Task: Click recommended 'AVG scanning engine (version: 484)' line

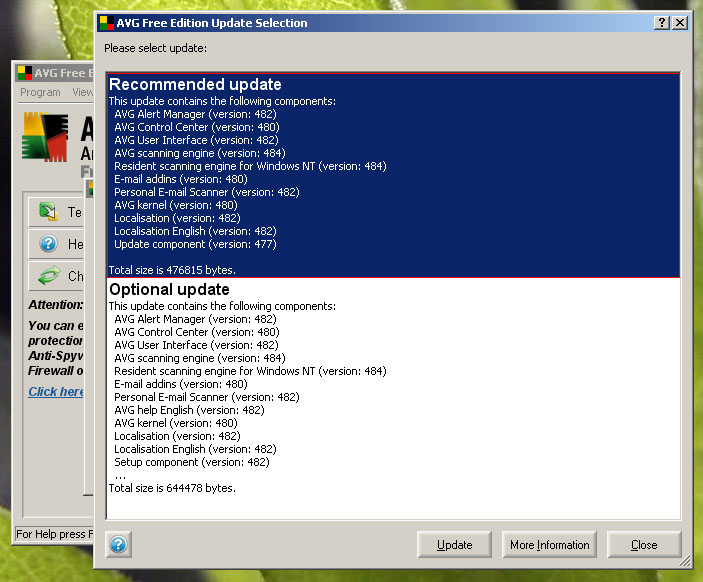Action: 200,153
